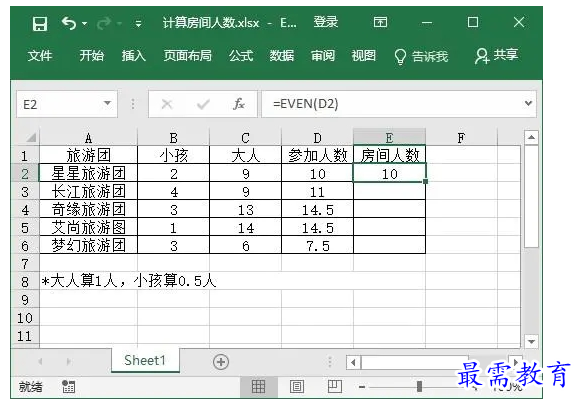Open Ribbon Display Options icon

pos(380,22)
